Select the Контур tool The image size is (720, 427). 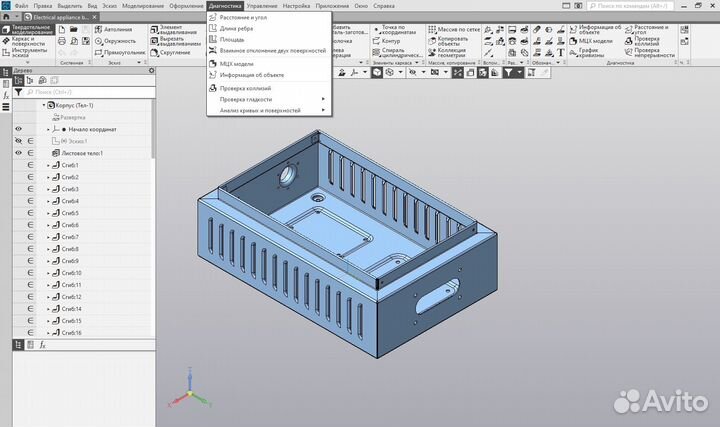(386, 41)
